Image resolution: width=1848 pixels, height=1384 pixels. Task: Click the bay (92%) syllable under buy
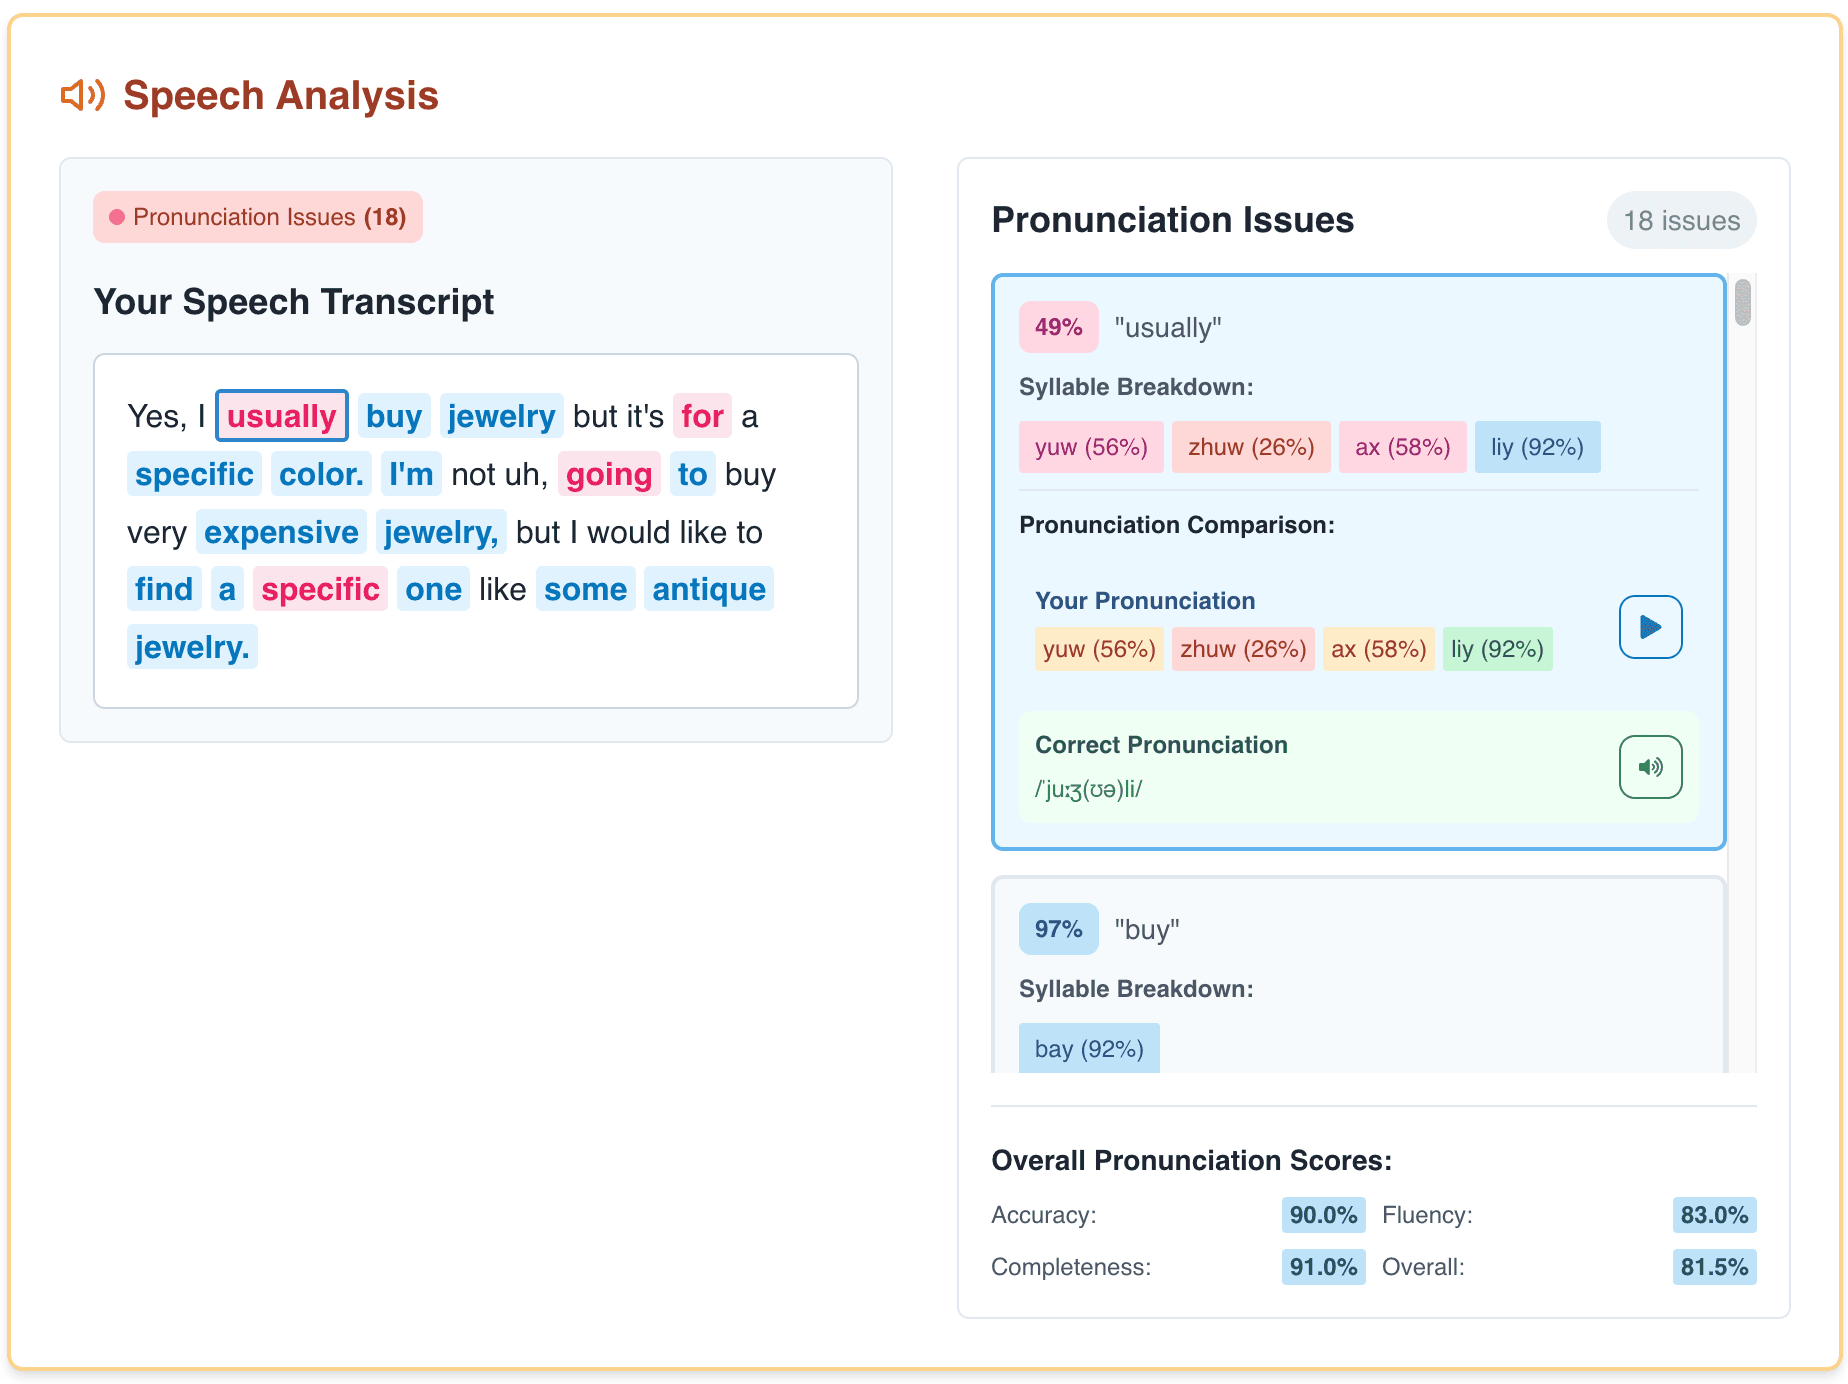1088,1048
